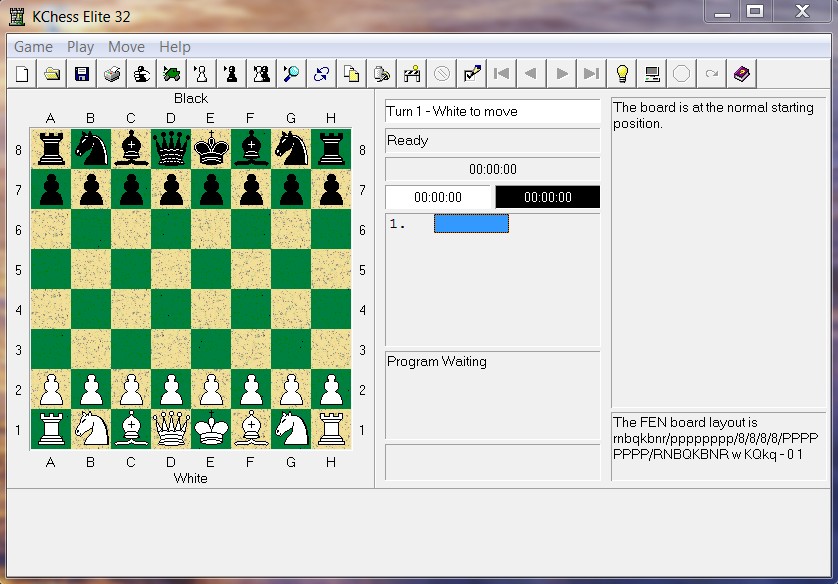Start a new game with the blank page icon
This screenshot has width=838, height=584.
pos(22,73)
